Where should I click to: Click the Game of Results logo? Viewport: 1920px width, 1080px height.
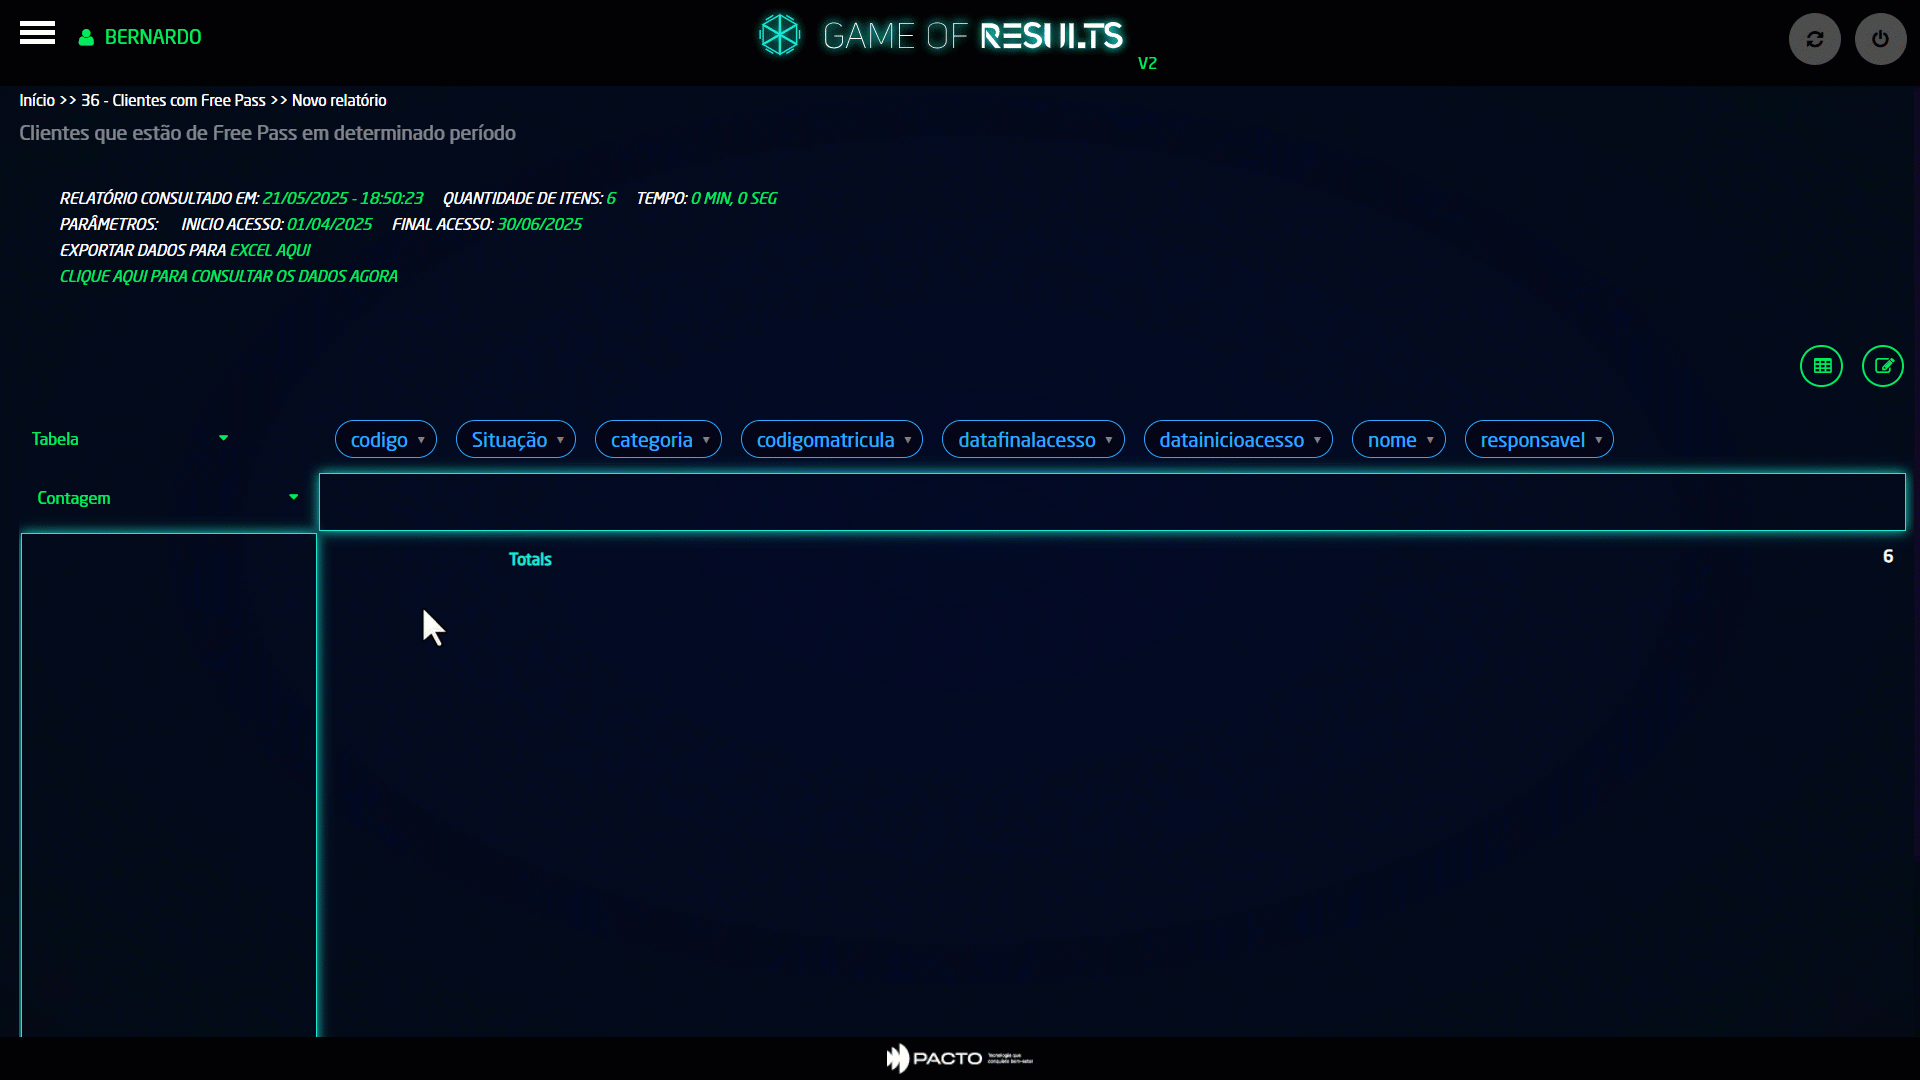pyautogui.click(x=940, y=36)
